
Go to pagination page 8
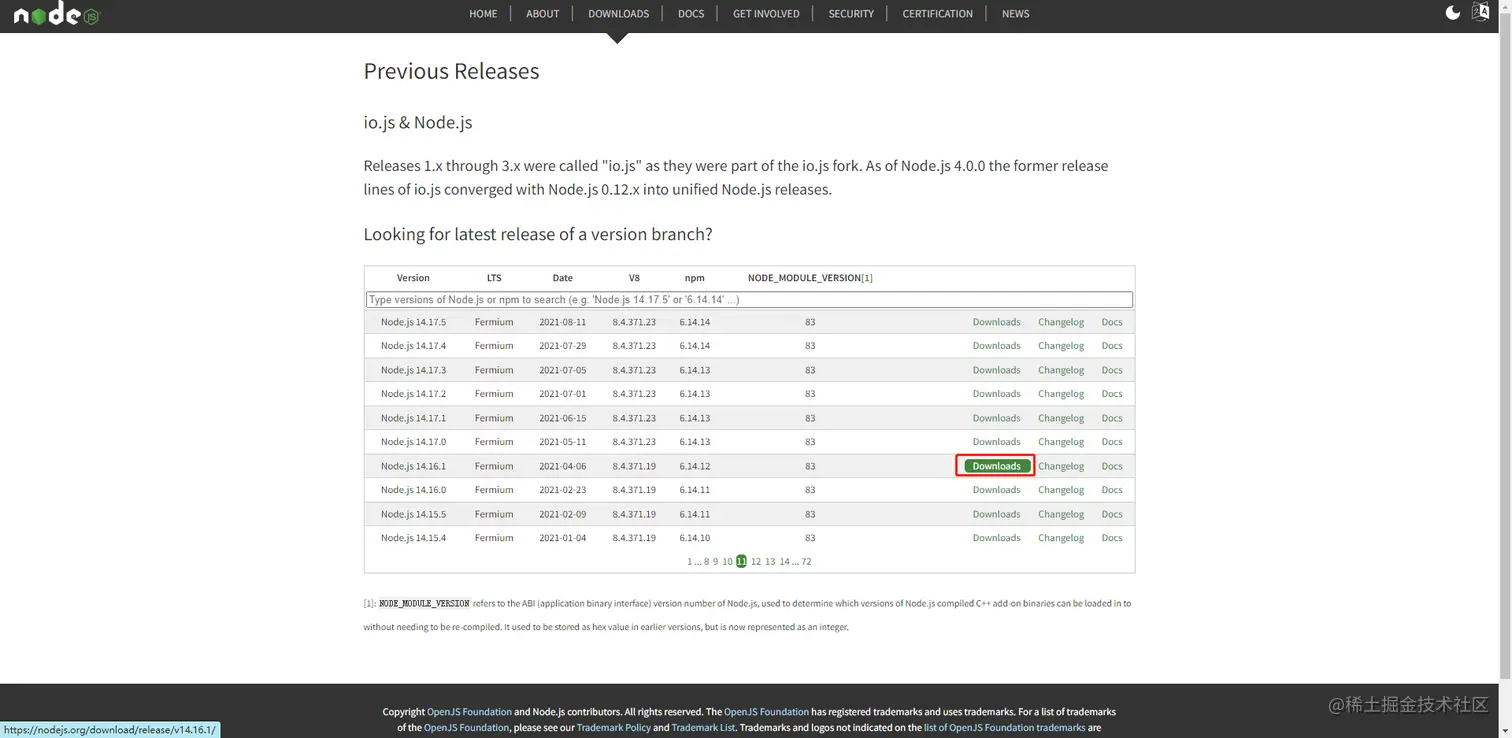tap(706, 562)
